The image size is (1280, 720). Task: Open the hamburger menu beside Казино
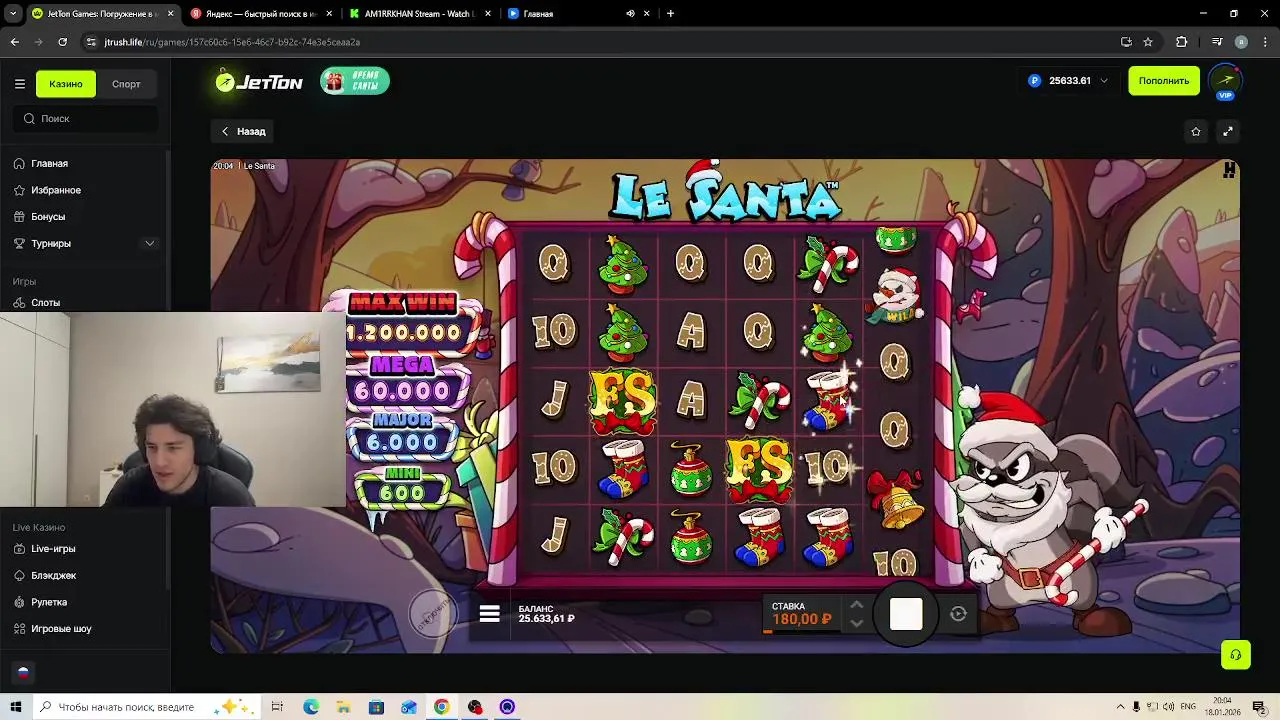point(19,84)
